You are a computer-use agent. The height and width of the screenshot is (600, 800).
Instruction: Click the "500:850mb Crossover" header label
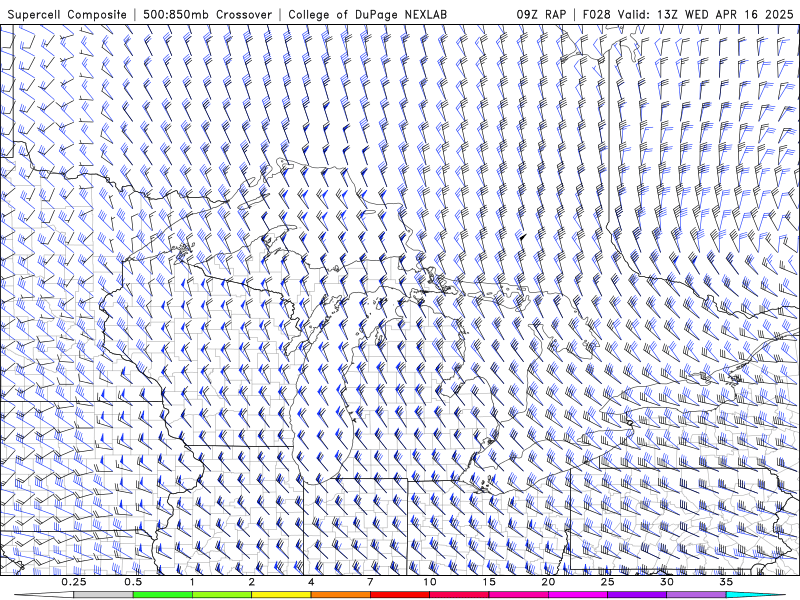point(207,15)
